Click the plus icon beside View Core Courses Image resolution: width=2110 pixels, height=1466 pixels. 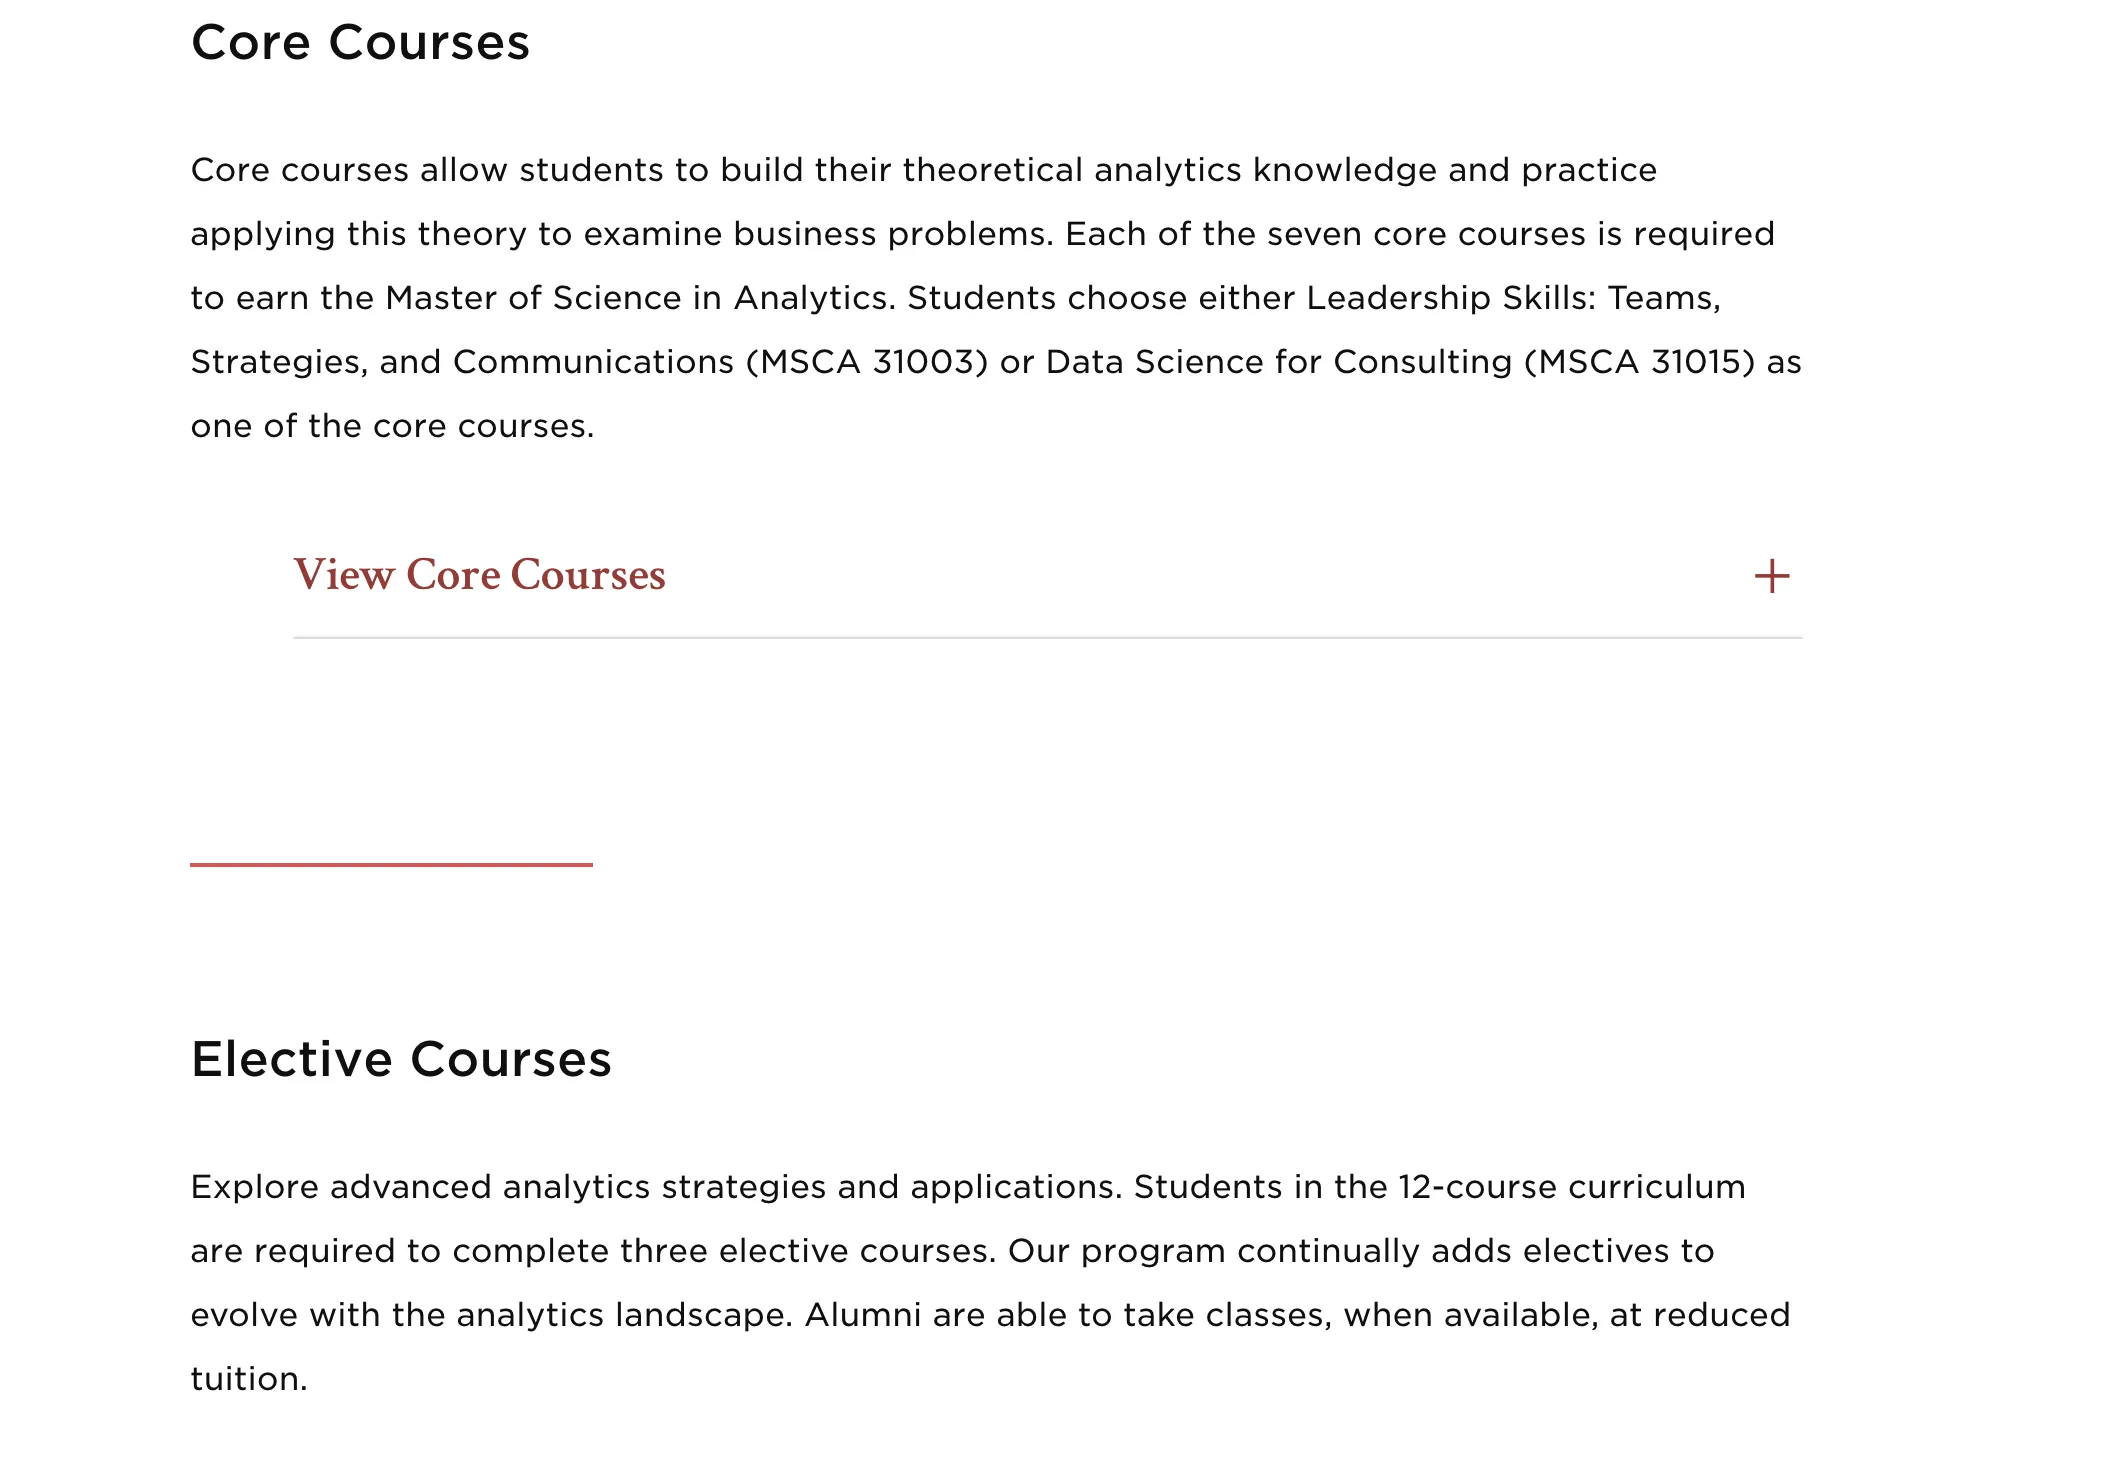click(x=1771, y=576)
